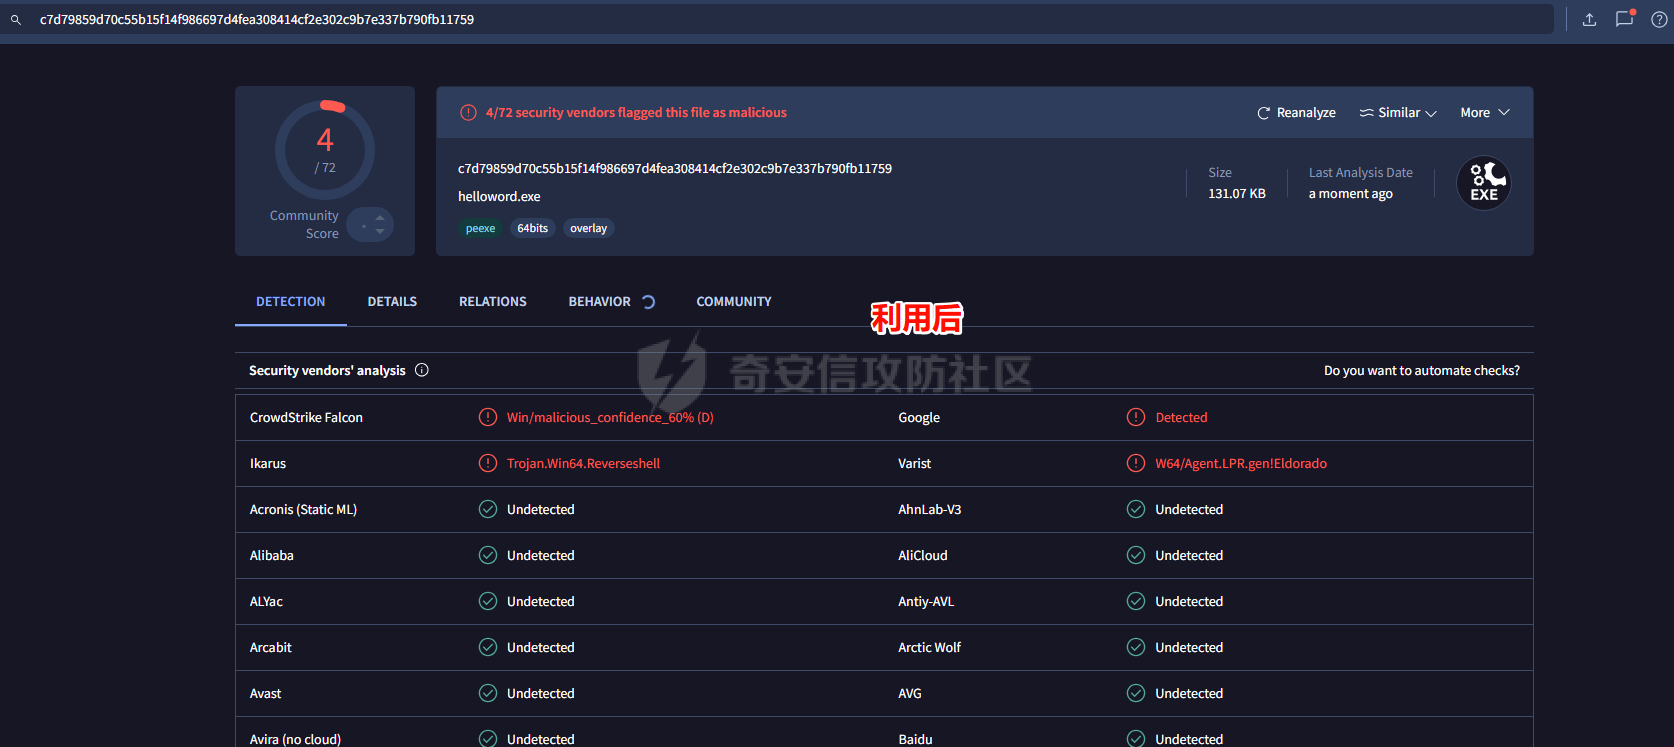This screenshot has width=1674, height=747.
Task: Open the help question mark icon
Action: 1659,20
